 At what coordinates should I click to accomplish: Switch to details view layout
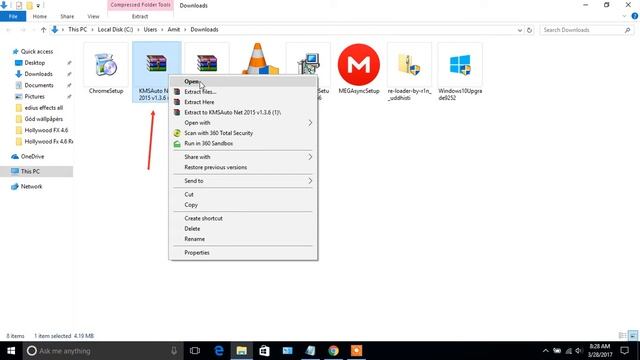pyautogui.click(x=622, y=336)
